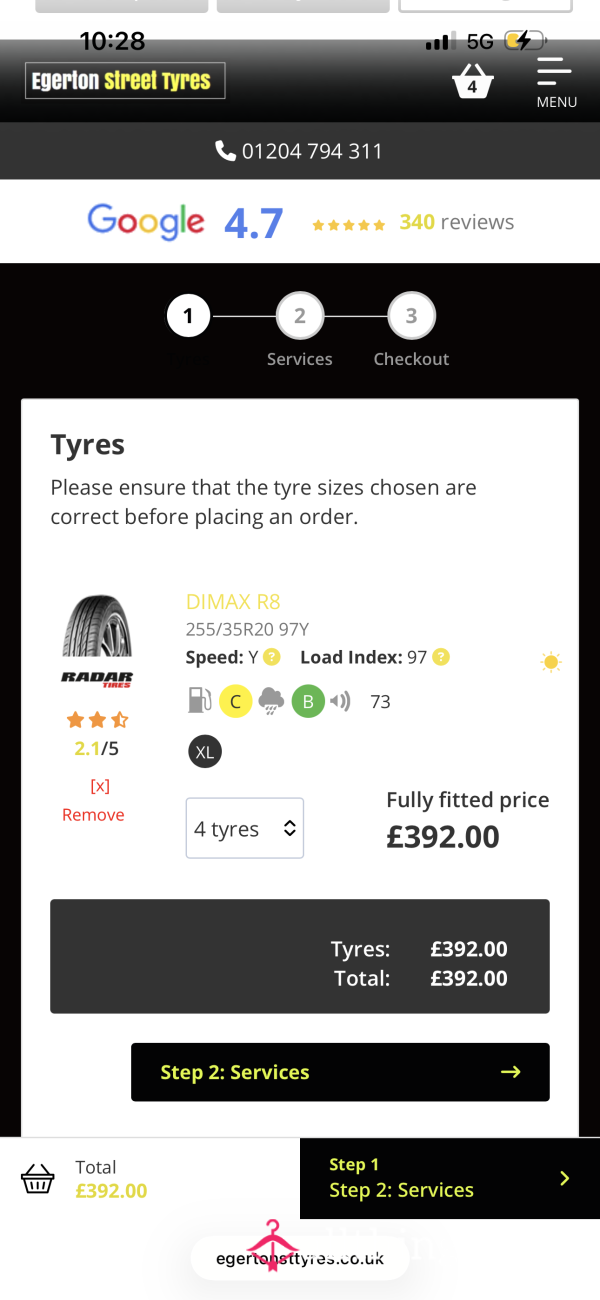Select the step 1 circle
600x1300 pixels.
pyautogui.click(x=188, y=317)
